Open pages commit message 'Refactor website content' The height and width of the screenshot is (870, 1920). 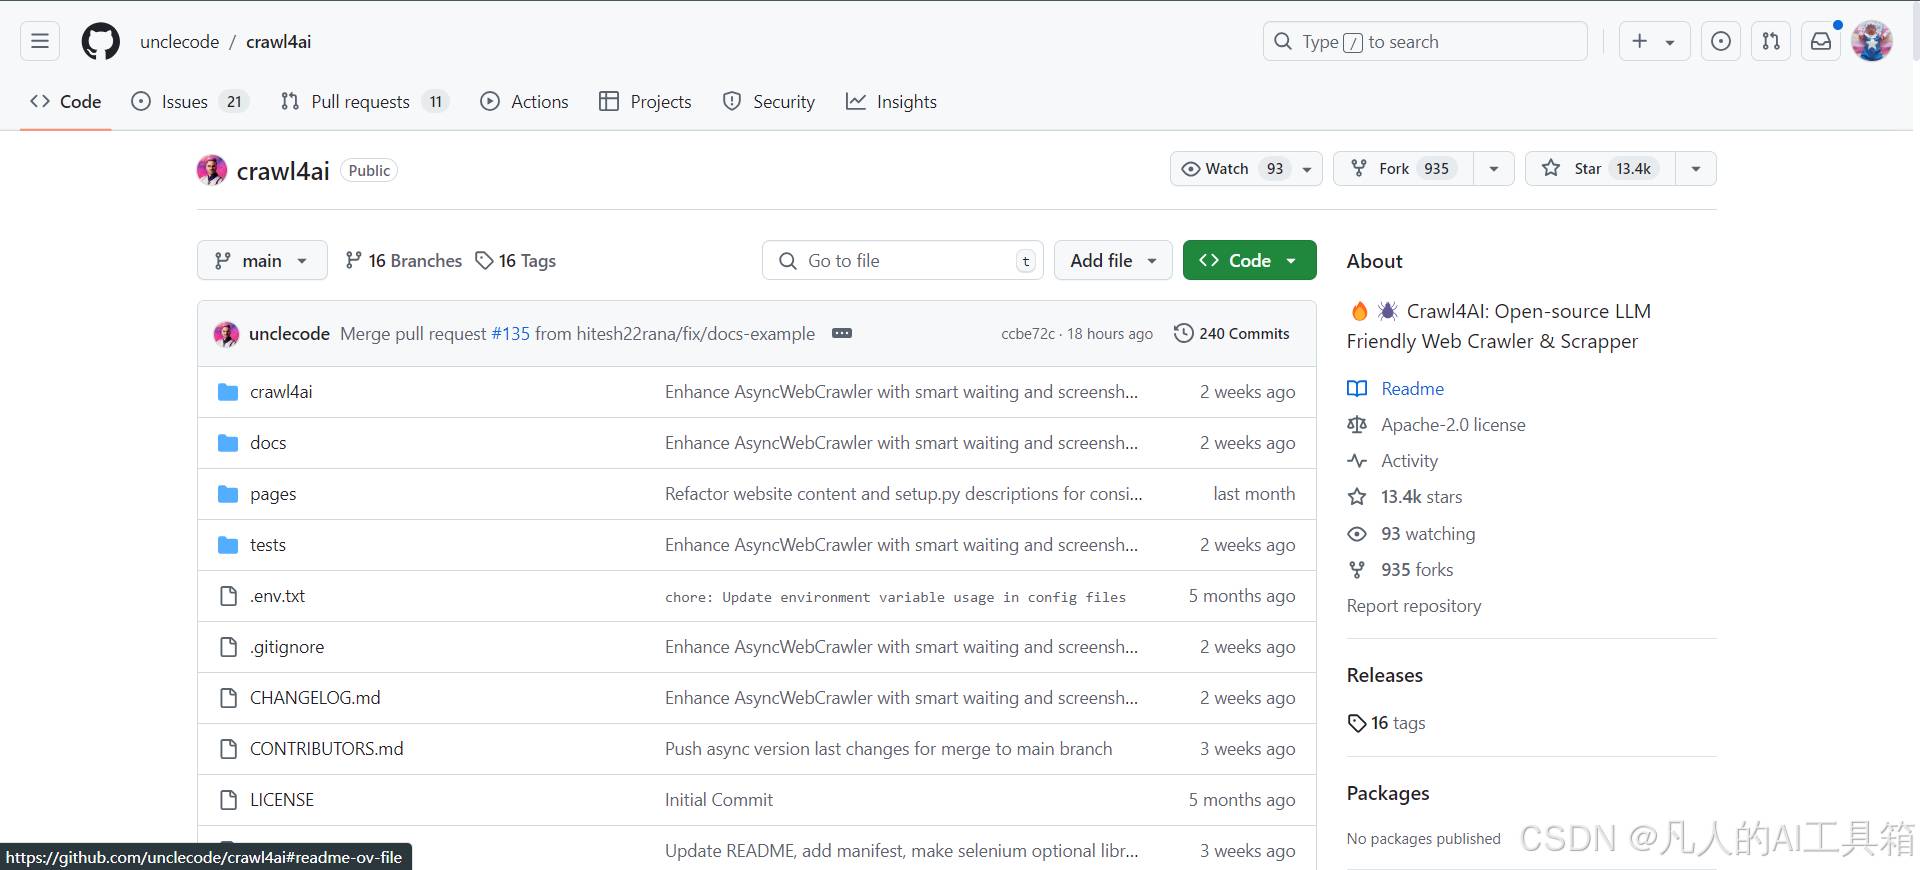pyautogui.click(x=903, y=493)
